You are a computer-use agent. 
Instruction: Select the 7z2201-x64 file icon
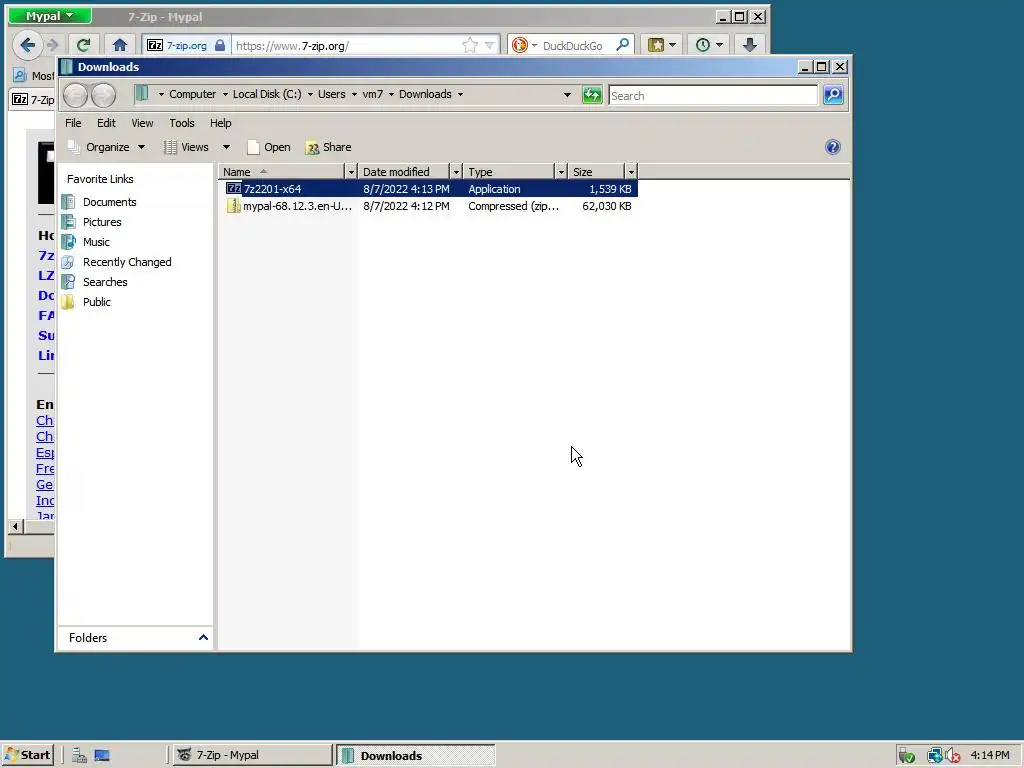[233, 189]
